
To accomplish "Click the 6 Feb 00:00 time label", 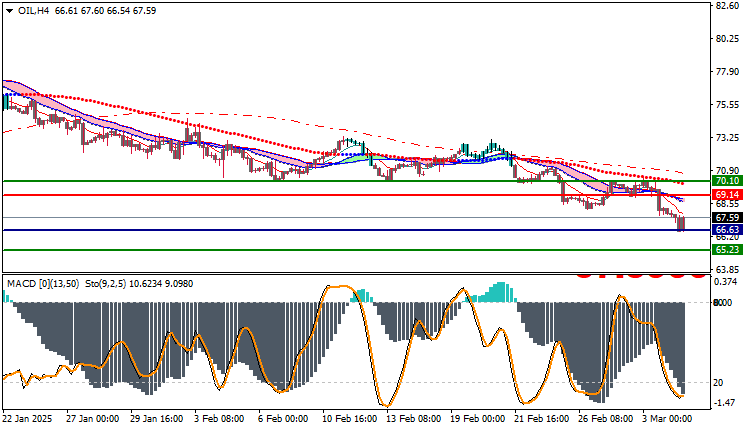I will [283, 419].
